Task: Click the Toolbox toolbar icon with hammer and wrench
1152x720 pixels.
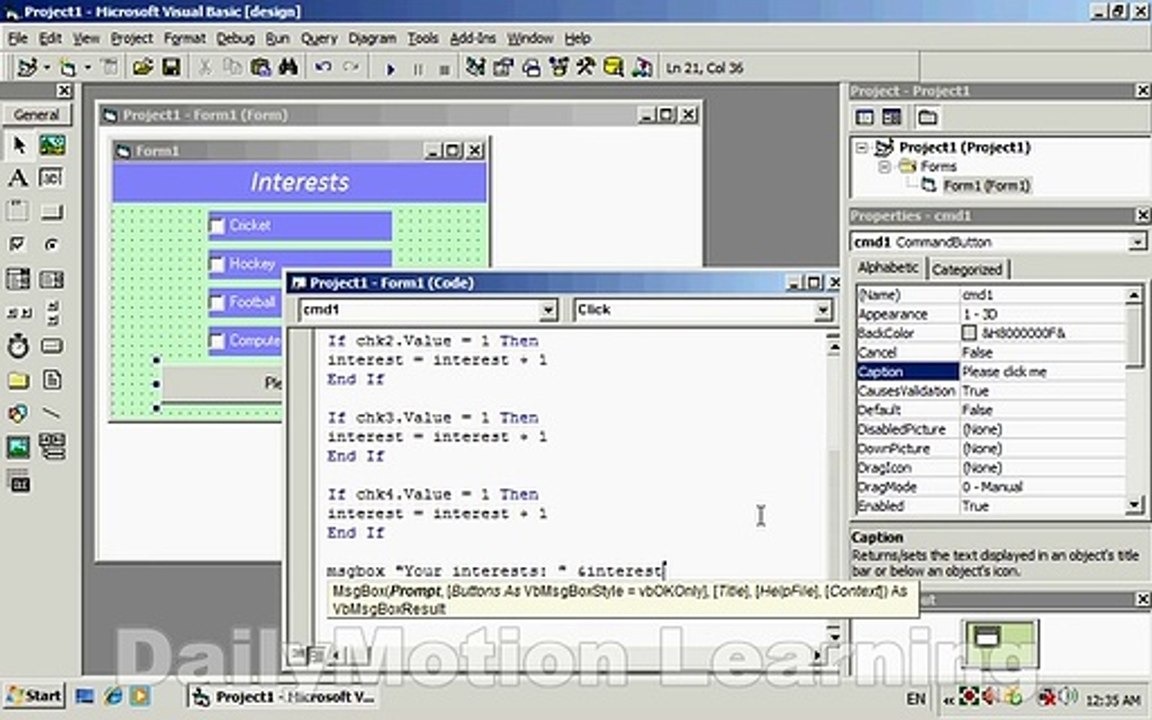Action: (x=586, y=68)
